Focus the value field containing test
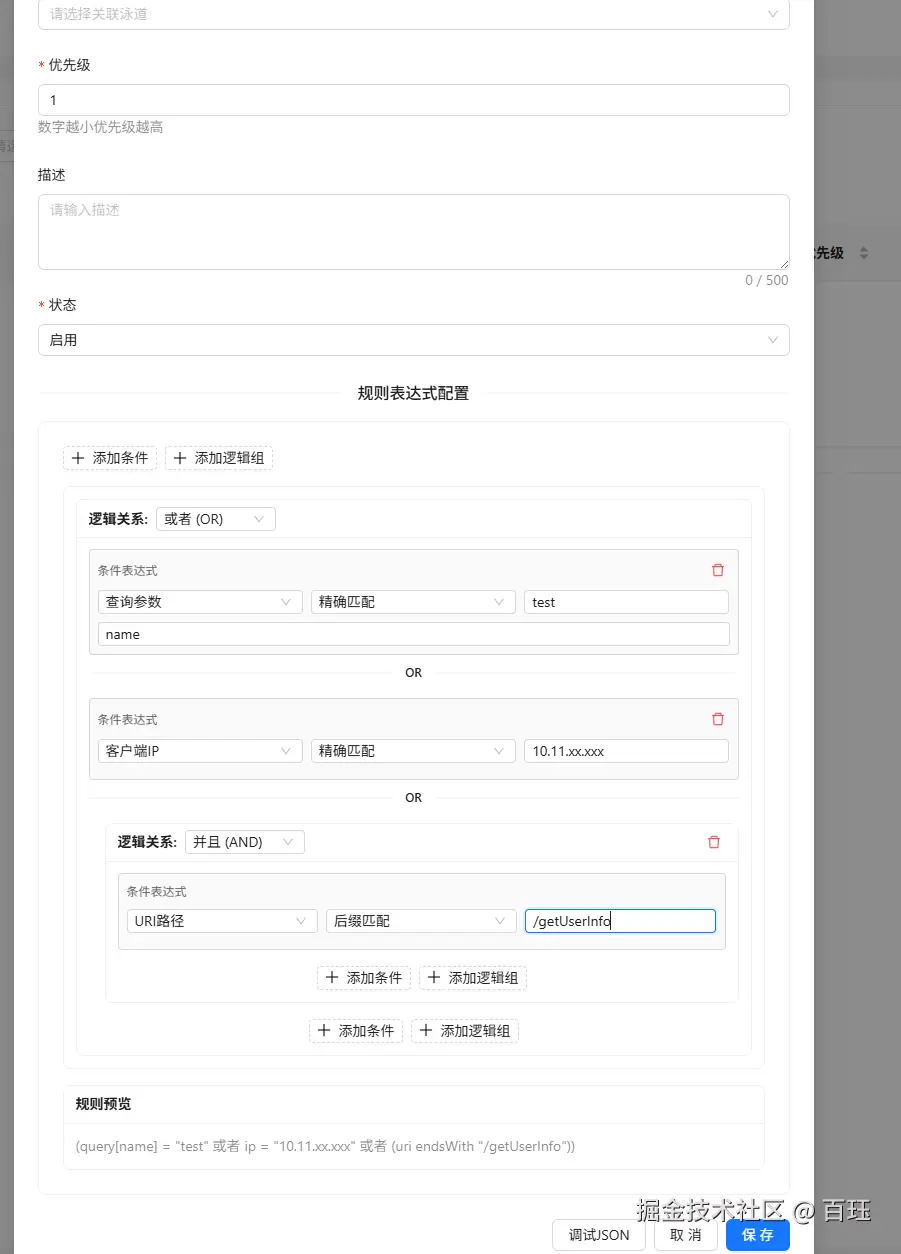This screenshot has width=901, height=1254. (x=626, y=602)
